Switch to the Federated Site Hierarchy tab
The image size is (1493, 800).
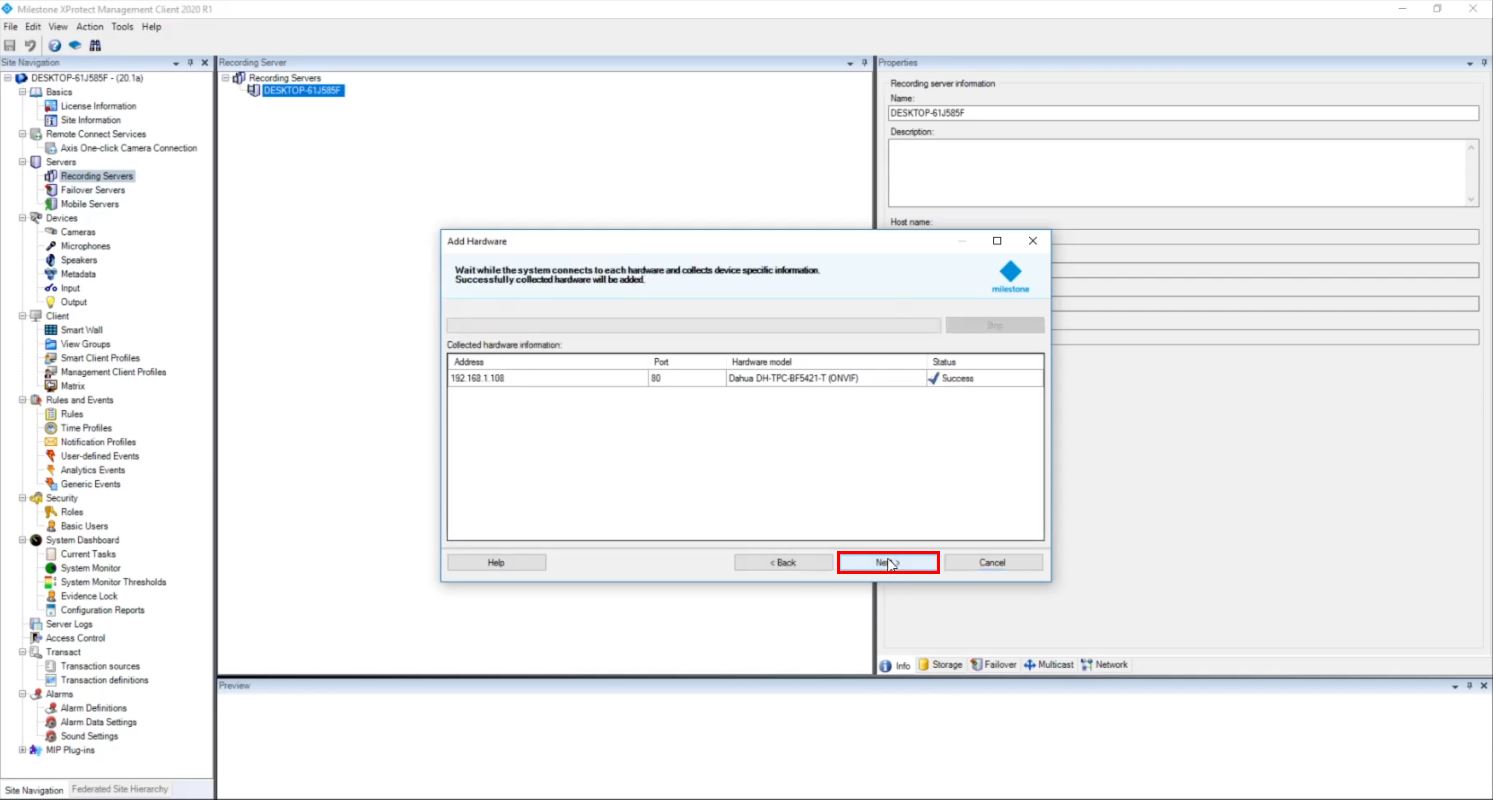tap(120, 790)
